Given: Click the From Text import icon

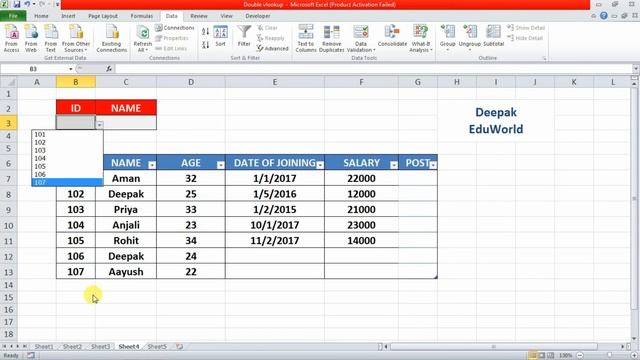Looking at the screenshot, I should 51,38.
